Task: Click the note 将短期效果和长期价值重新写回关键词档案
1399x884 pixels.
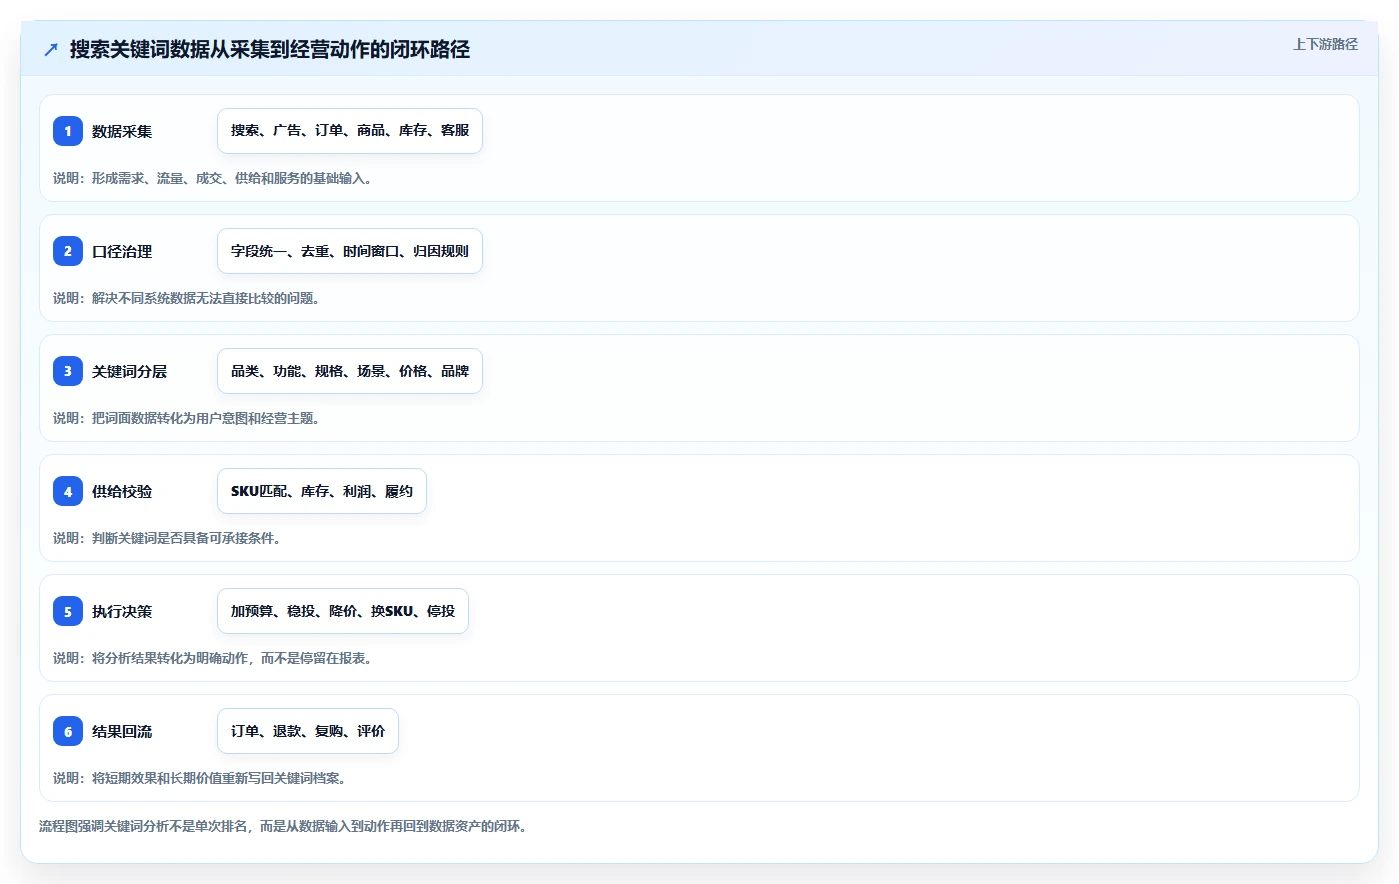Action: (x=199, y=778)
